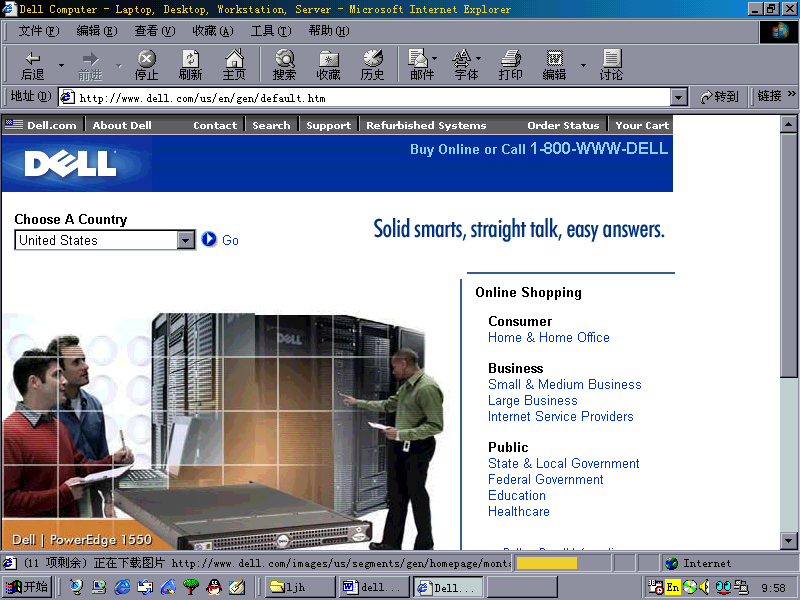Expand the Links (链接) toolbar chevron
800x600 pixels.
pyautogui.click(x=792, y=94)
